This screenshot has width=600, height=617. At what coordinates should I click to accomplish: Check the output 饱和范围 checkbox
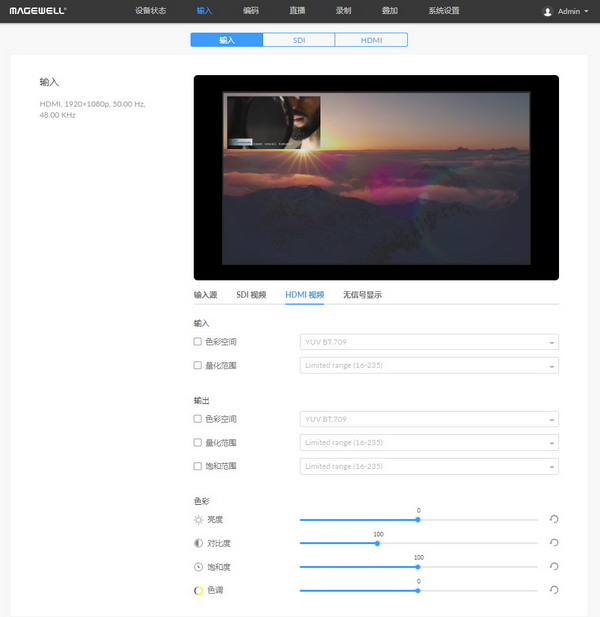(x=198, y=466)
